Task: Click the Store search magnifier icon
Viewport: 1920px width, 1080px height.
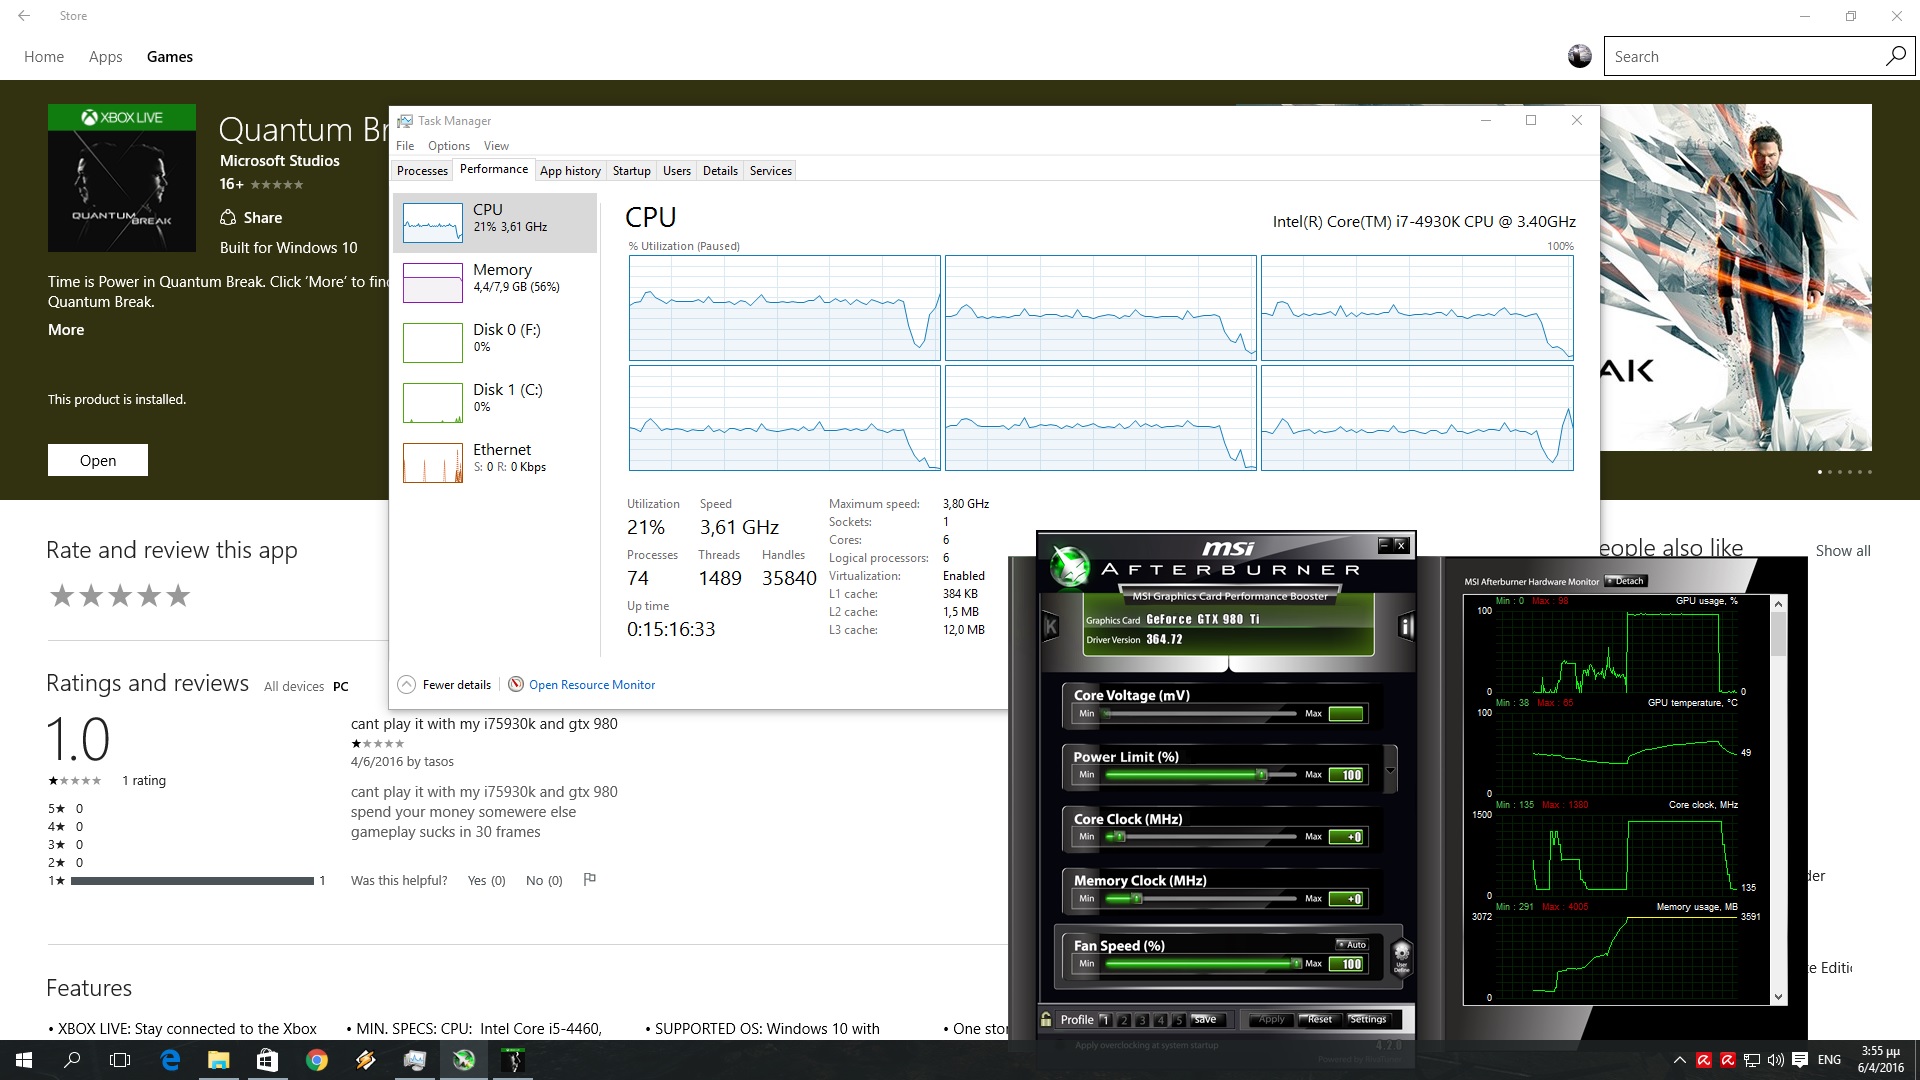Action: 1895,57
